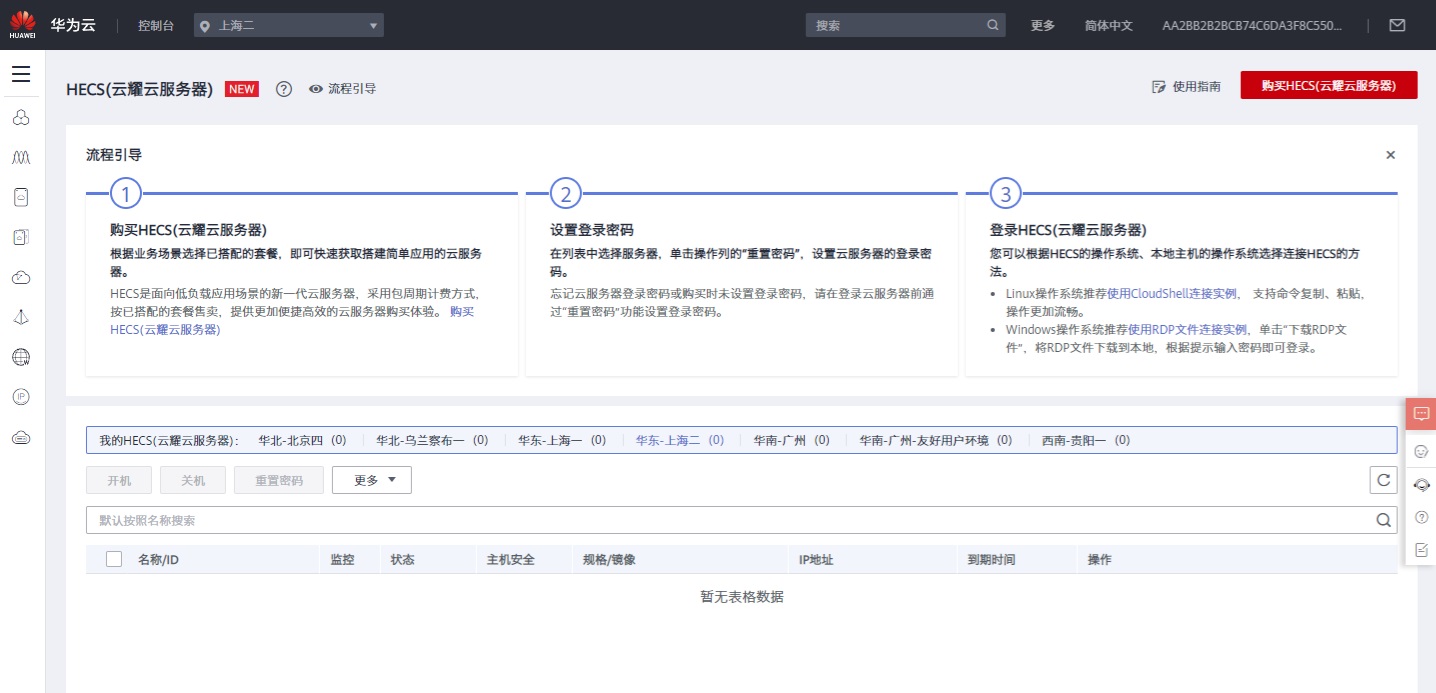Click the 监控 column header
1436x693 pixels.
click(x=342, y=559)
